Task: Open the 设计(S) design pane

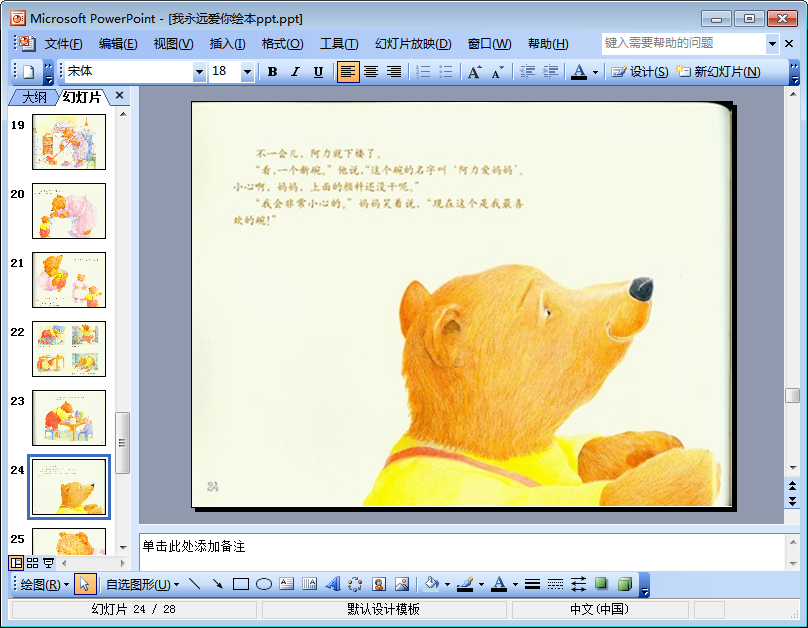Action: point(639,72)
